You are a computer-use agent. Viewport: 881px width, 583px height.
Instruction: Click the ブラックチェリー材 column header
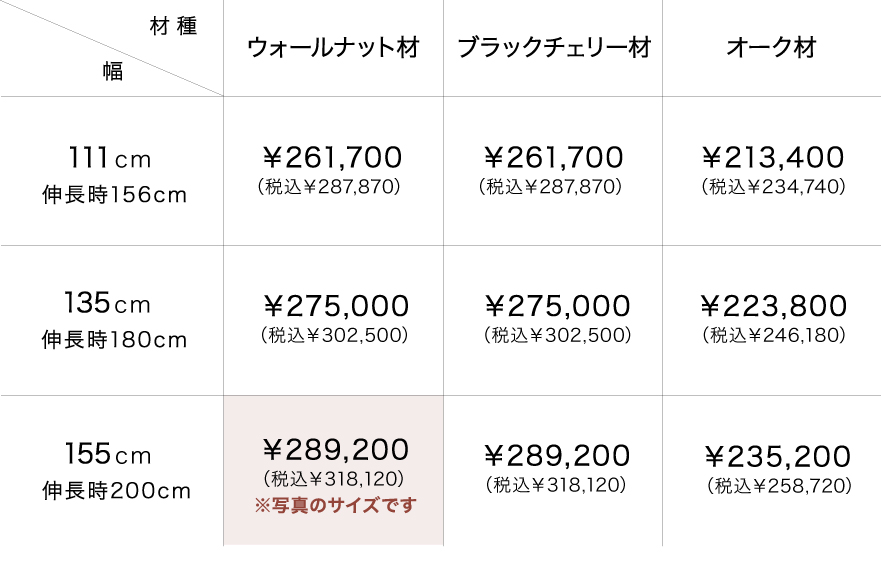[553, 48]
